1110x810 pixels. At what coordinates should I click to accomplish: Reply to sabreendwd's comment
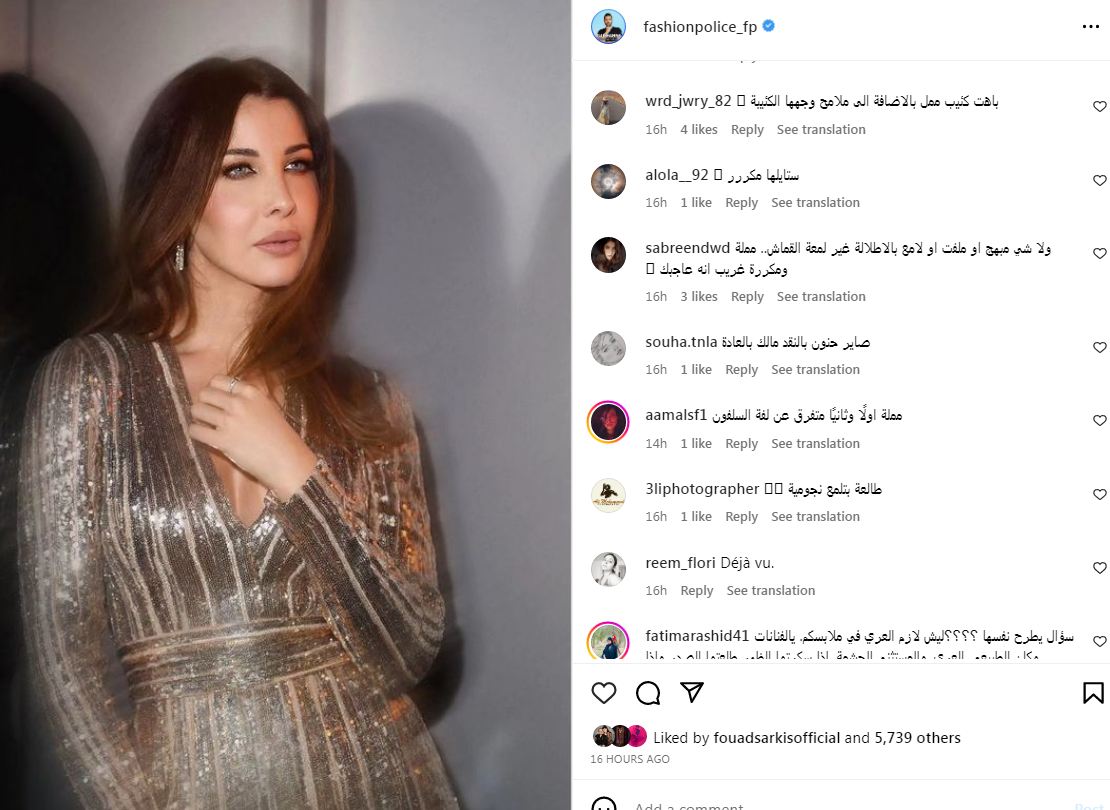(747, 297)
